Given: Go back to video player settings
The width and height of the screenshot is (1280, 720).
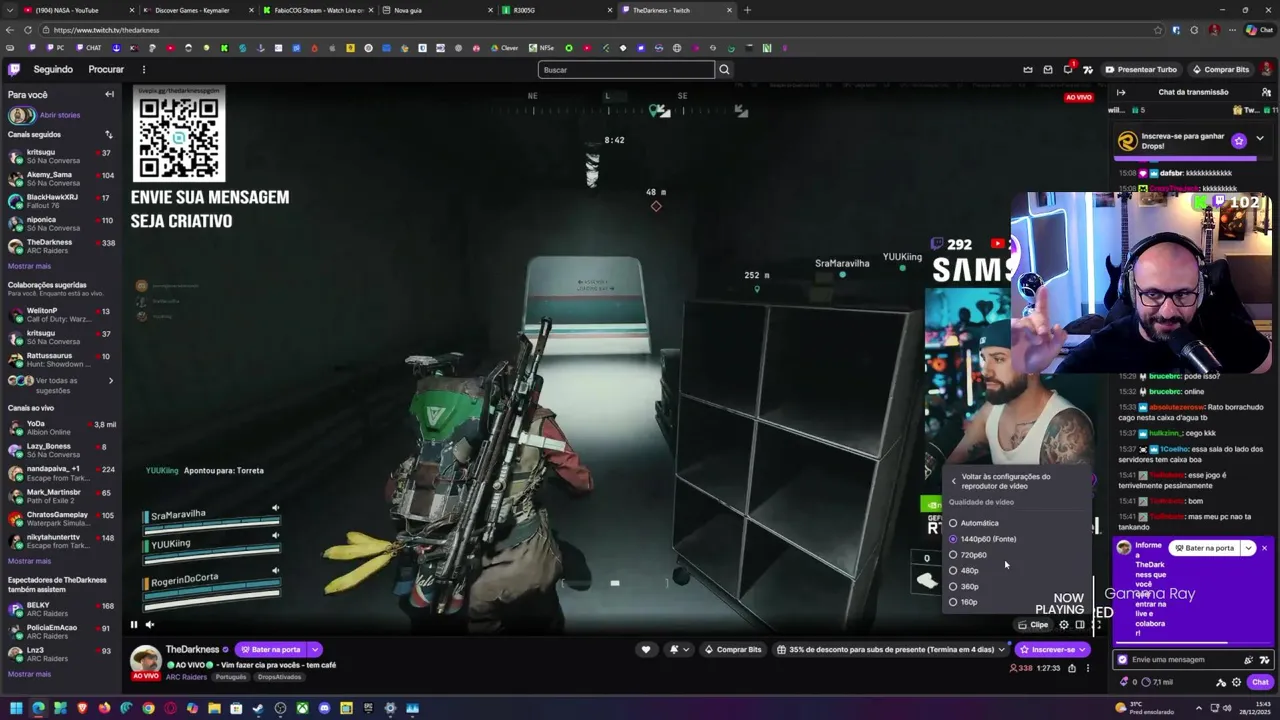Looking at the screenshot, I should tap(1018, 481).
